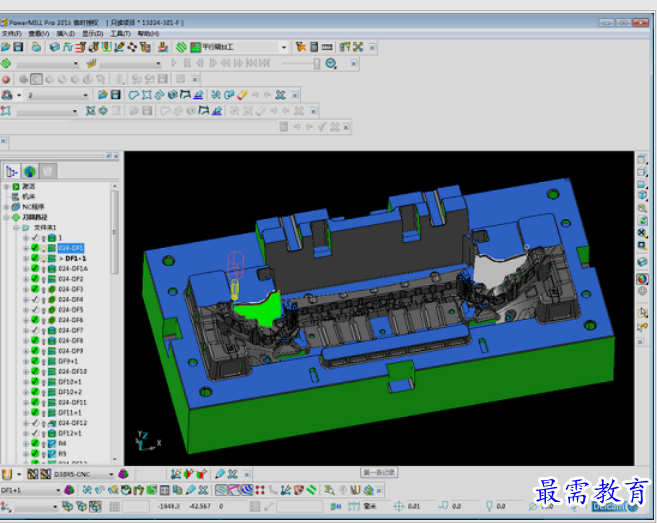Open feeds and speeds icon
Viewport: 657px width, 523px height.
coord(67,47)
